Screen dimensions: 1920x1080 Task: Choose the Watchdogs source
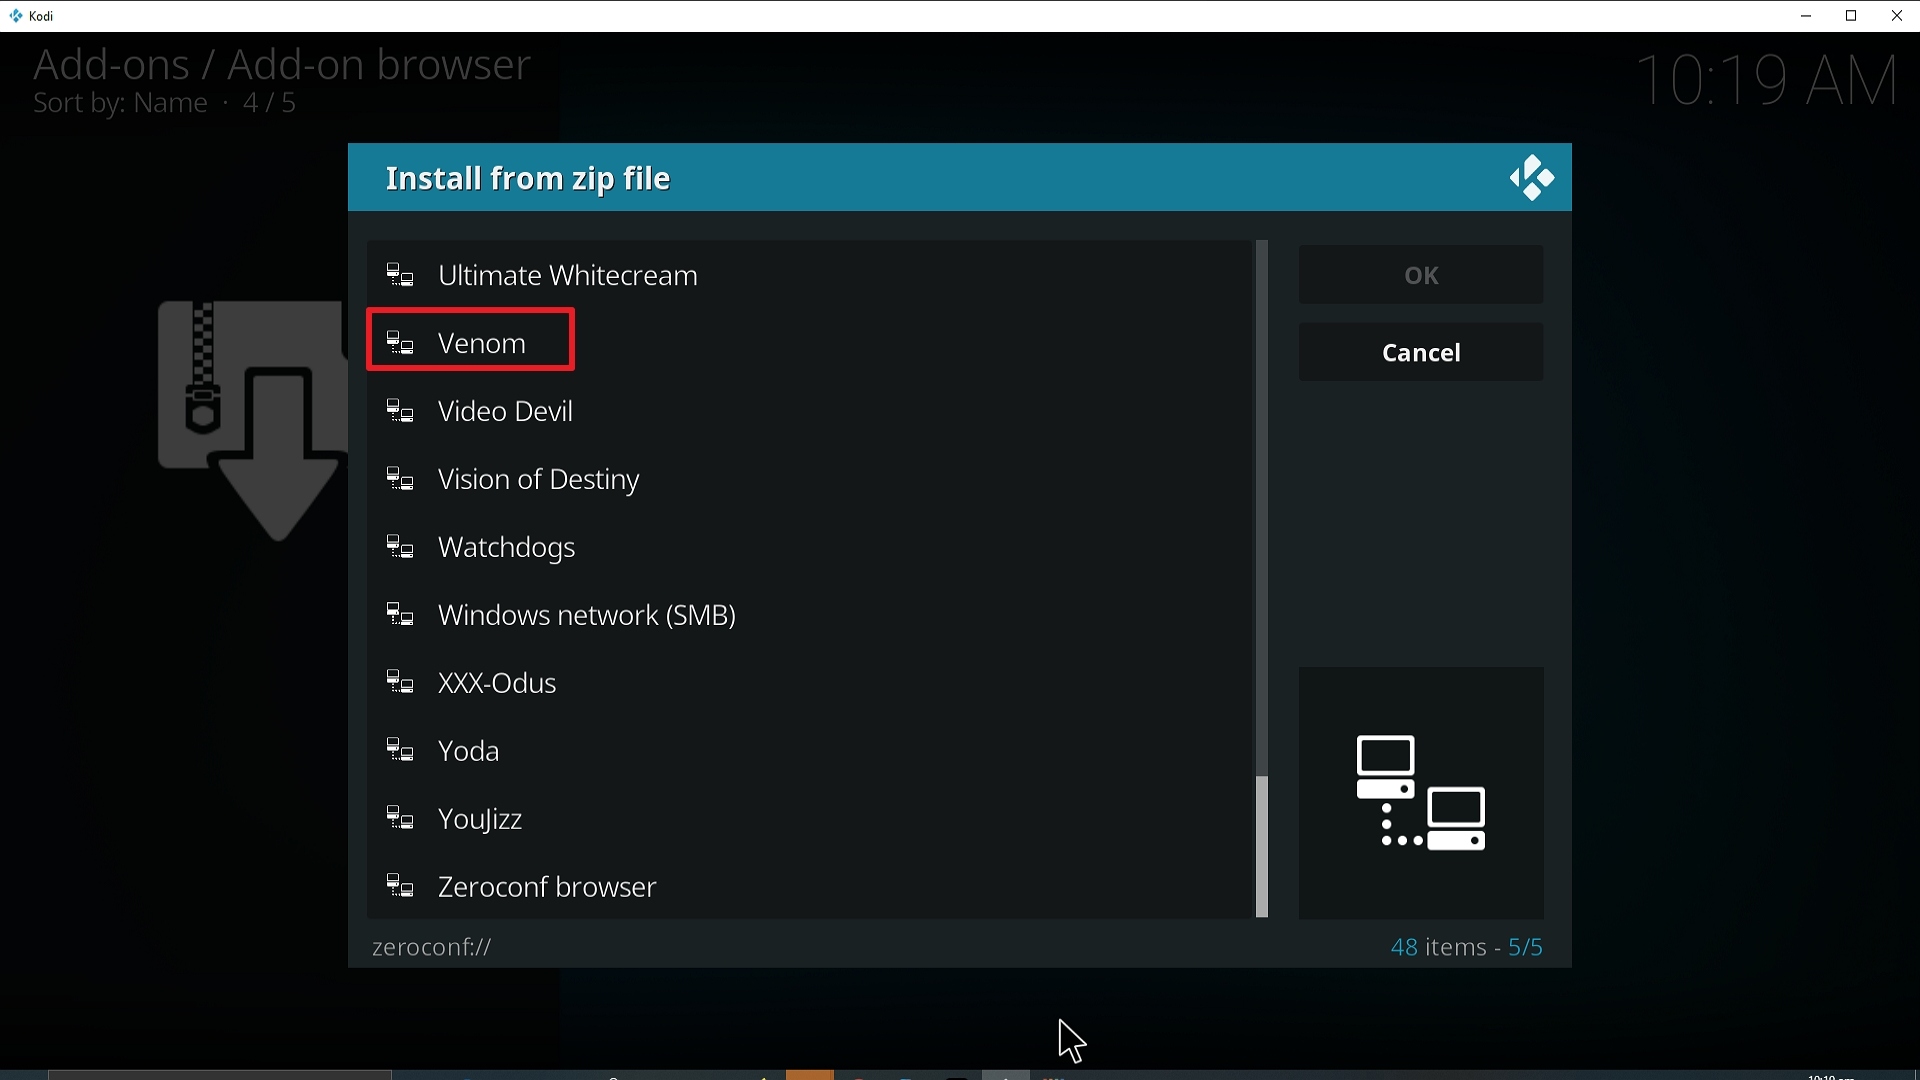pos(809,548)
